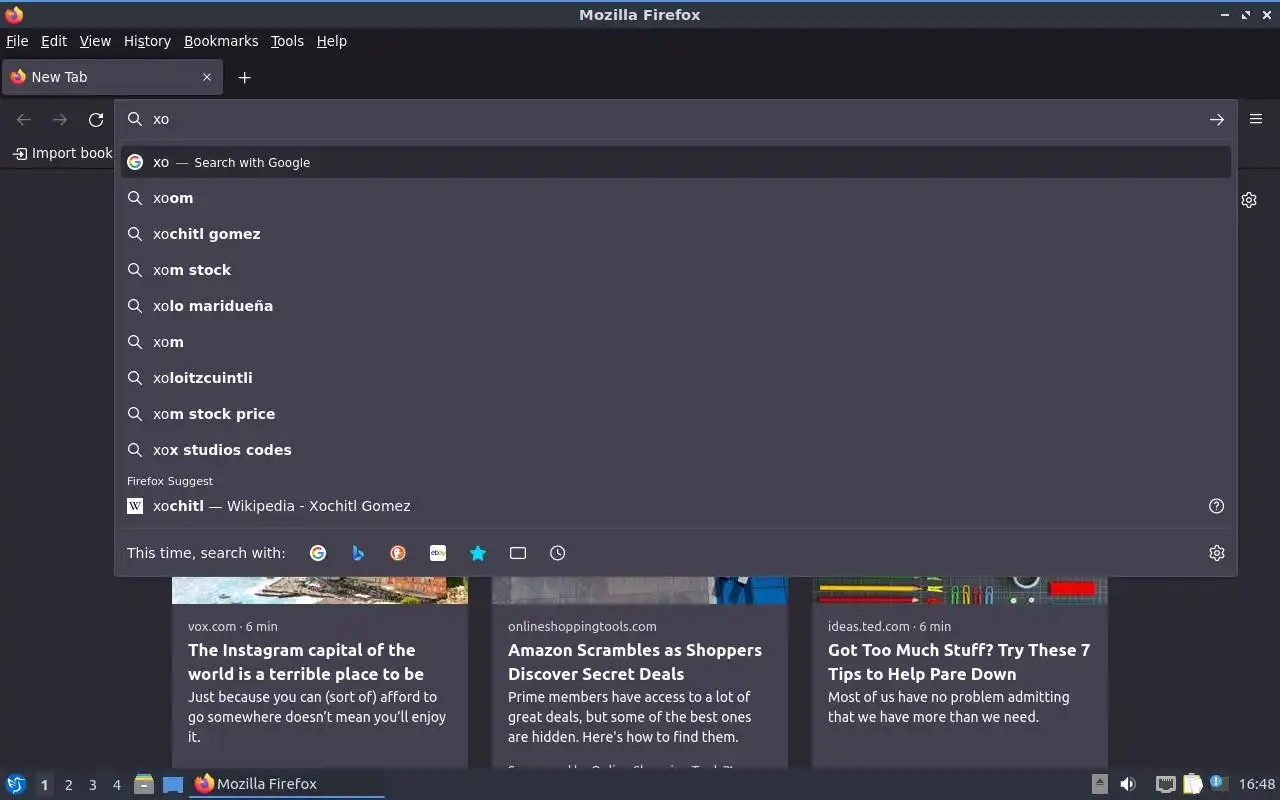The image size is (1280, 800).
Task: Switch to the New Tab tab
Action: click(x=111, y=77)
